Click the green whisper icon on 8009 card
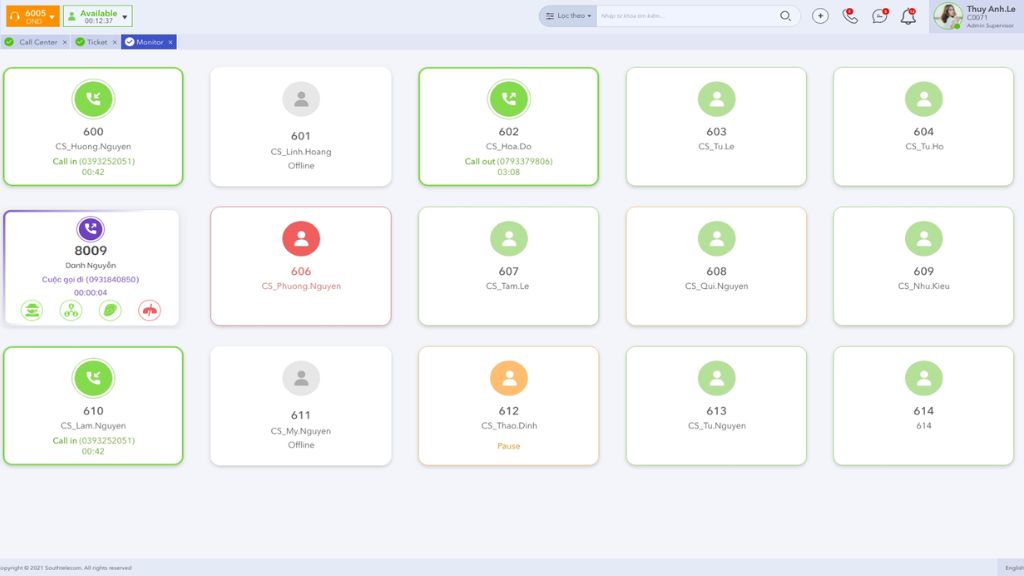The image size is (1024, 576). pos(110,310)
